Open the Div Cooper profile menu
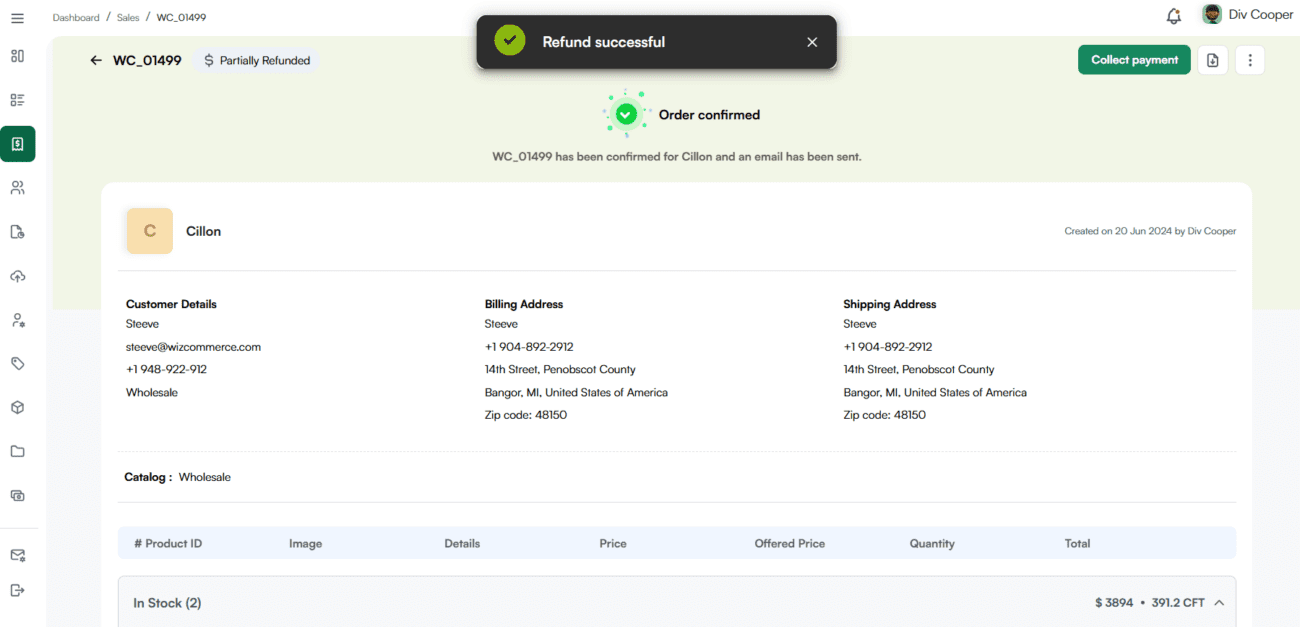 (x=1246, y=15)
